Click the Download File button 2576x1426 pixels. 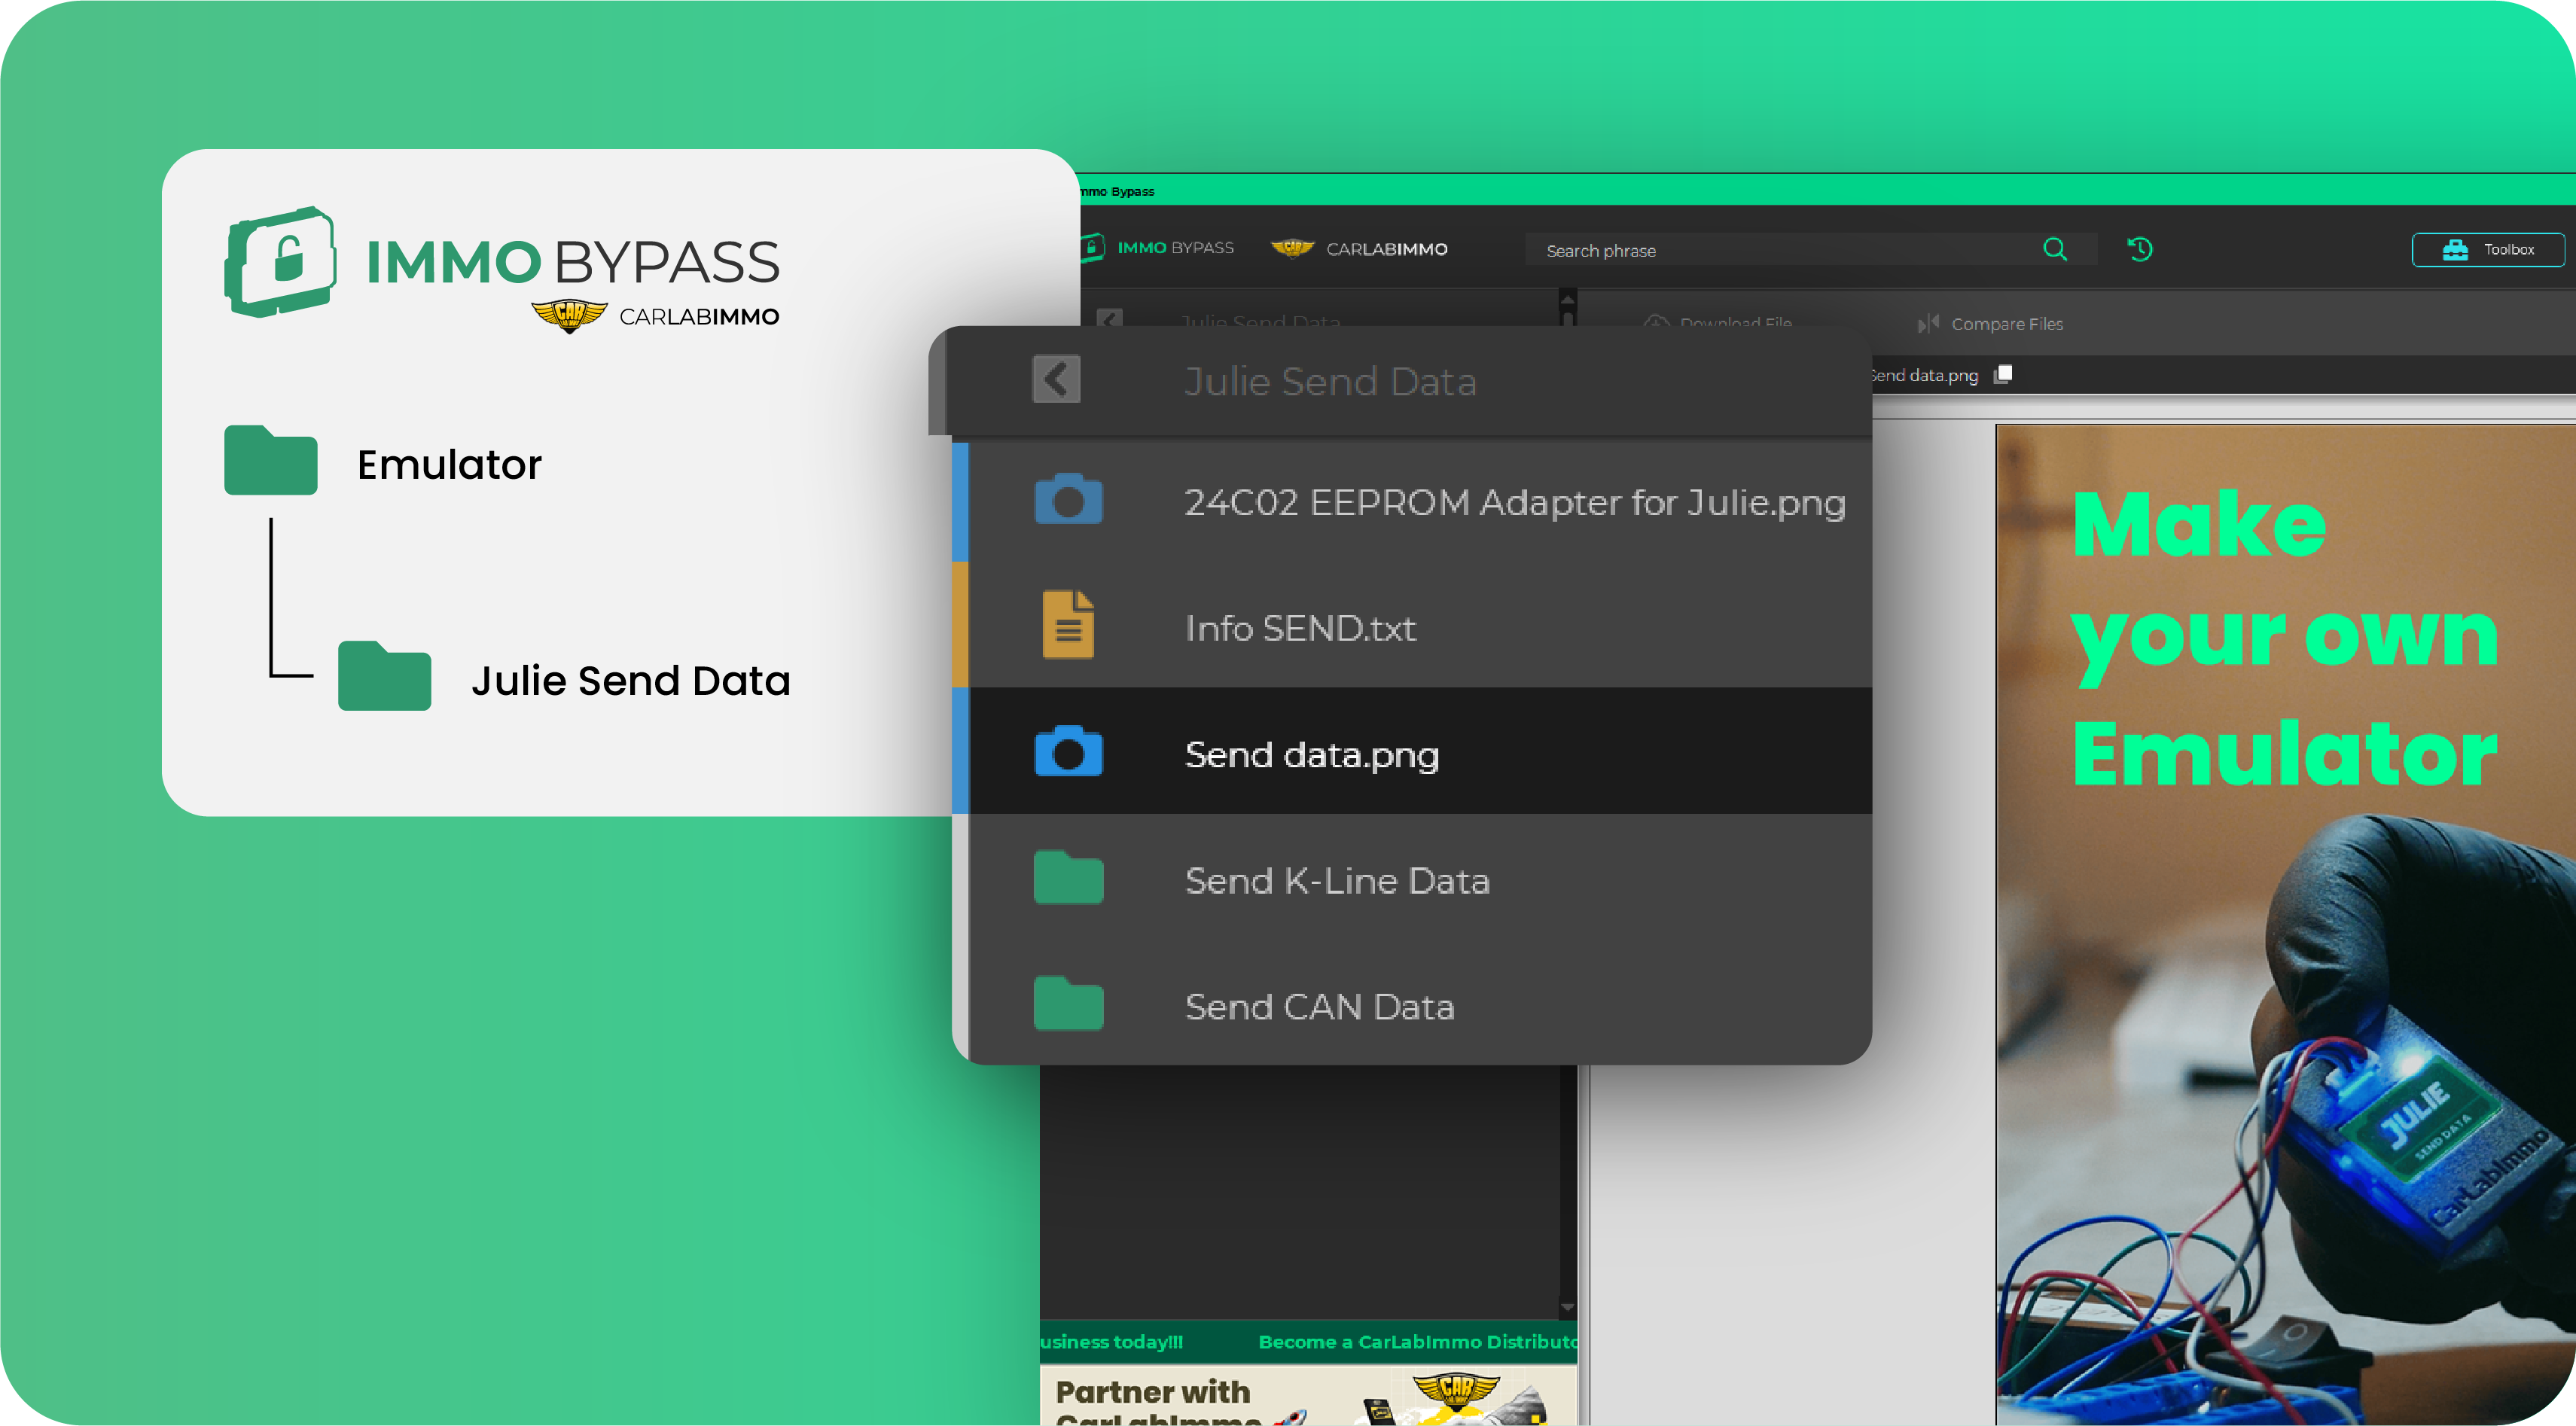pyautogui.click(x=1718, y=322)
